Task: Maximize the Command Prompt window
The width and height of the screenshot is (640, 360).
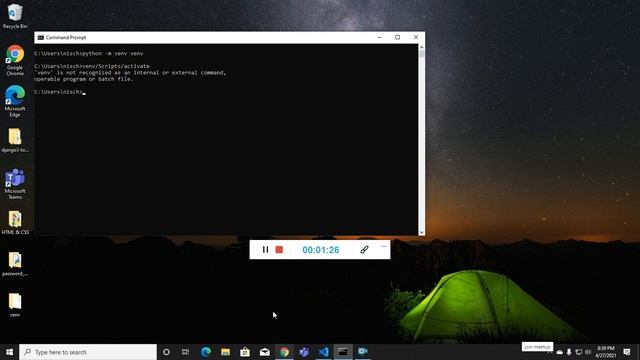Action: coord(398,37)
